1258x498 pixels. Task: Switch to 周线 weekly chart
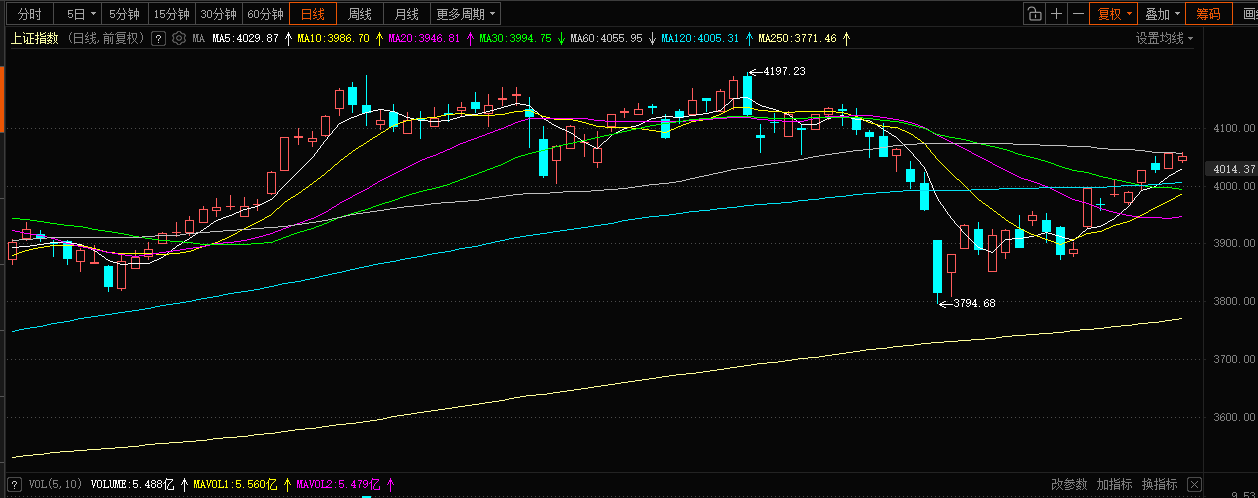click(360, 14)
